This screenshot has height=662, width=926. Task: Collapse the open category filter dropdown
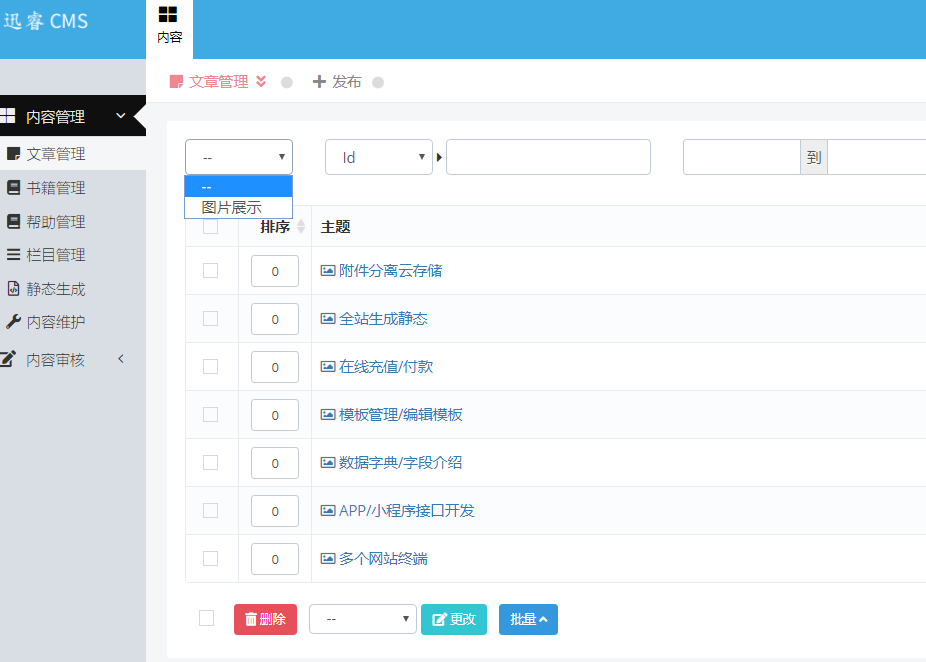239,157
